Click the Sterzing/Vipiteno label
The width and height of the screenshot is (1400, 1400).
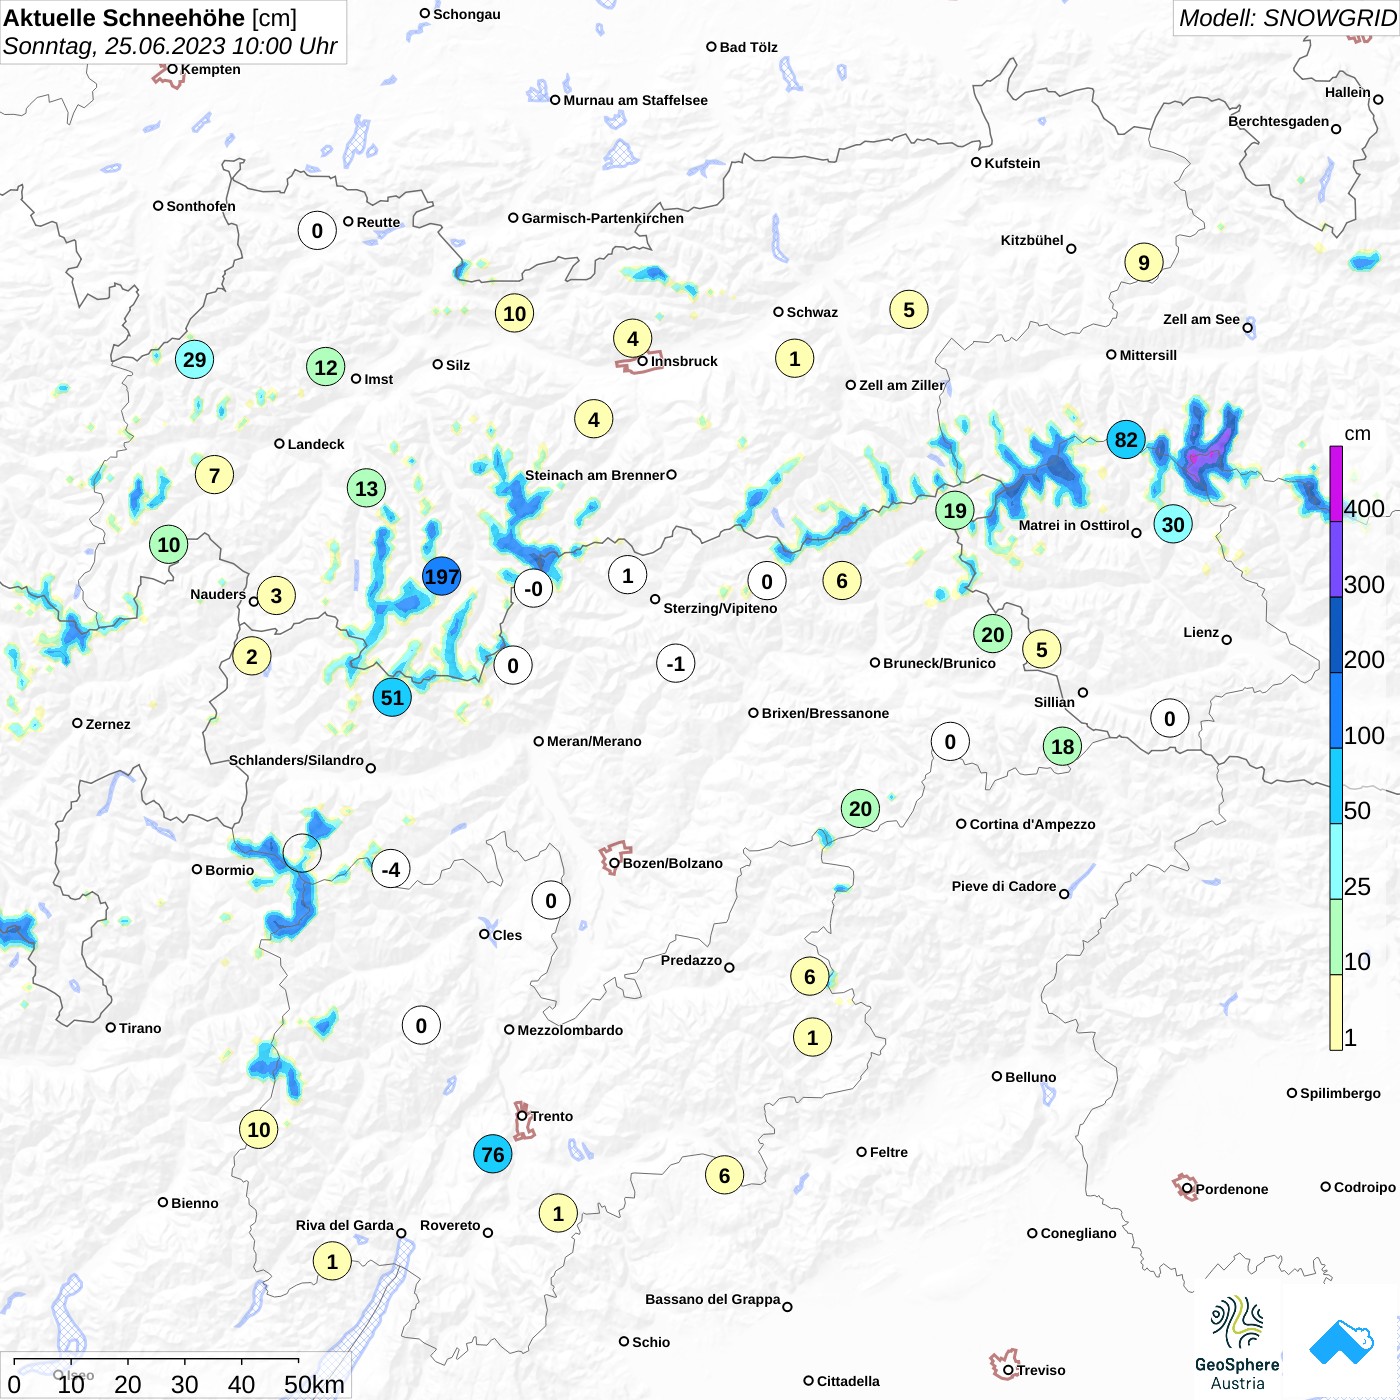click(x=720, y=608)
